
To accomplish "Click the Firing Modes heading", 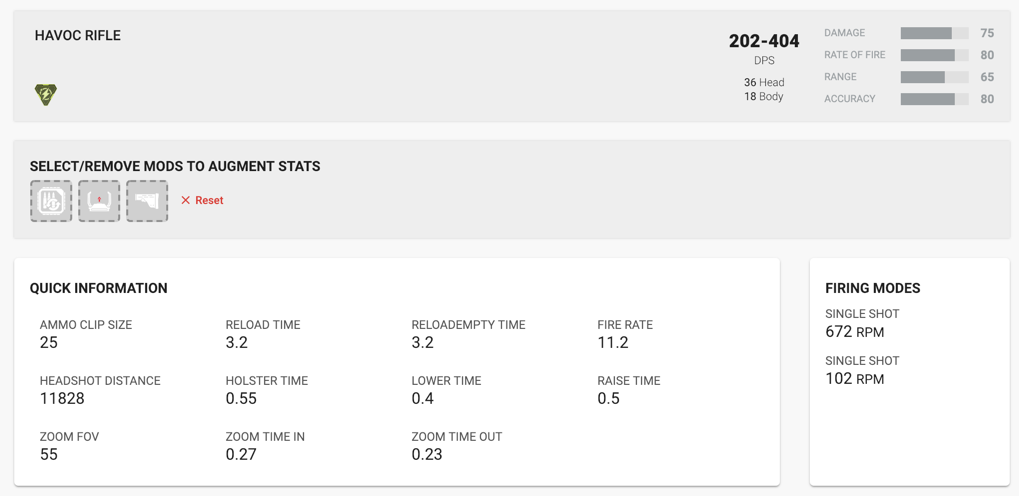I will 873,288.
